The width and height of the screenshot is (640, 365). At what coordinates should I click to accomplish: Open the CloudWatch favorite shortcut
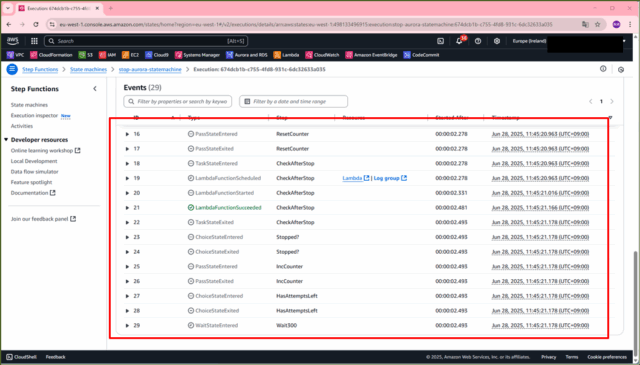point(322,55)
